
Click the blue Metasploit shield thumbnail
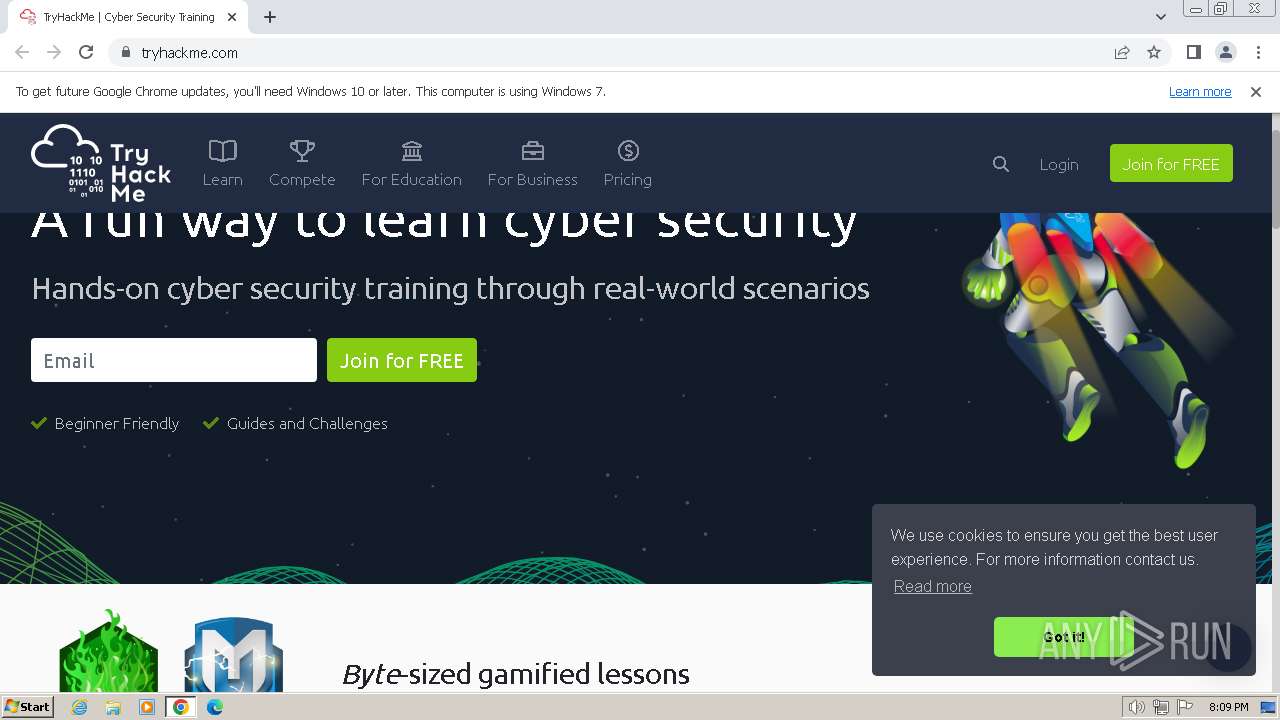233,656
